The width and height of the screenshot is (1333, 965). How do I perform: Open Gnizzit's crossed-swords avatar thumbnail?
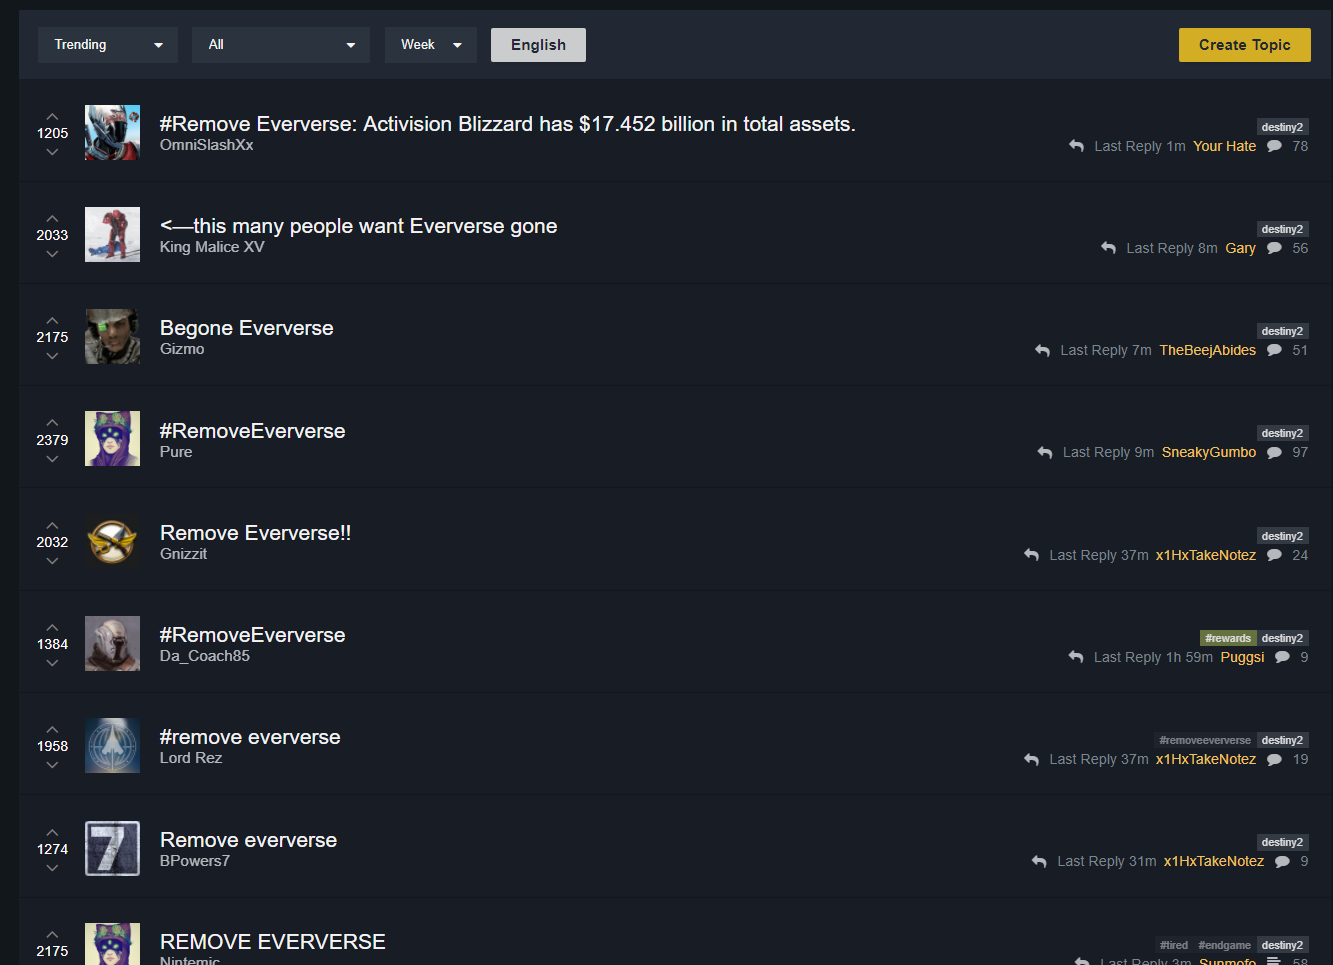(x=112, y=541)
